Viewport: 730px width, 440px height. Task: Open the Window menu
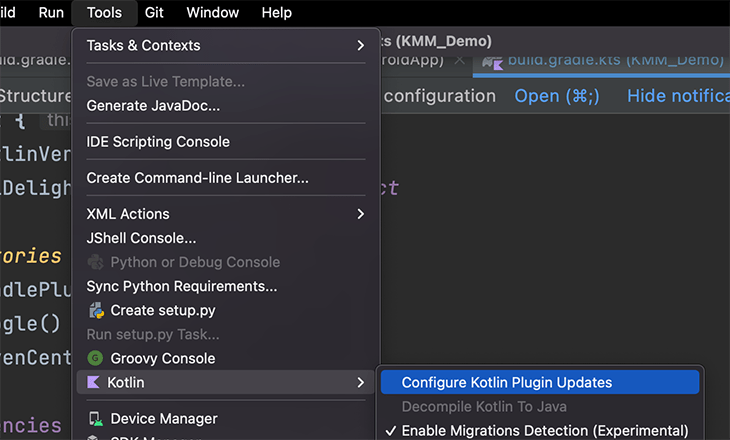click(213, 13)
